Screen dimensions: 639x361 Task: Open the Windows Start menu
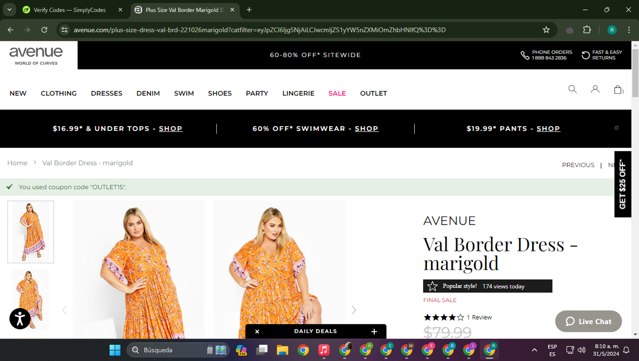point(115,350)
